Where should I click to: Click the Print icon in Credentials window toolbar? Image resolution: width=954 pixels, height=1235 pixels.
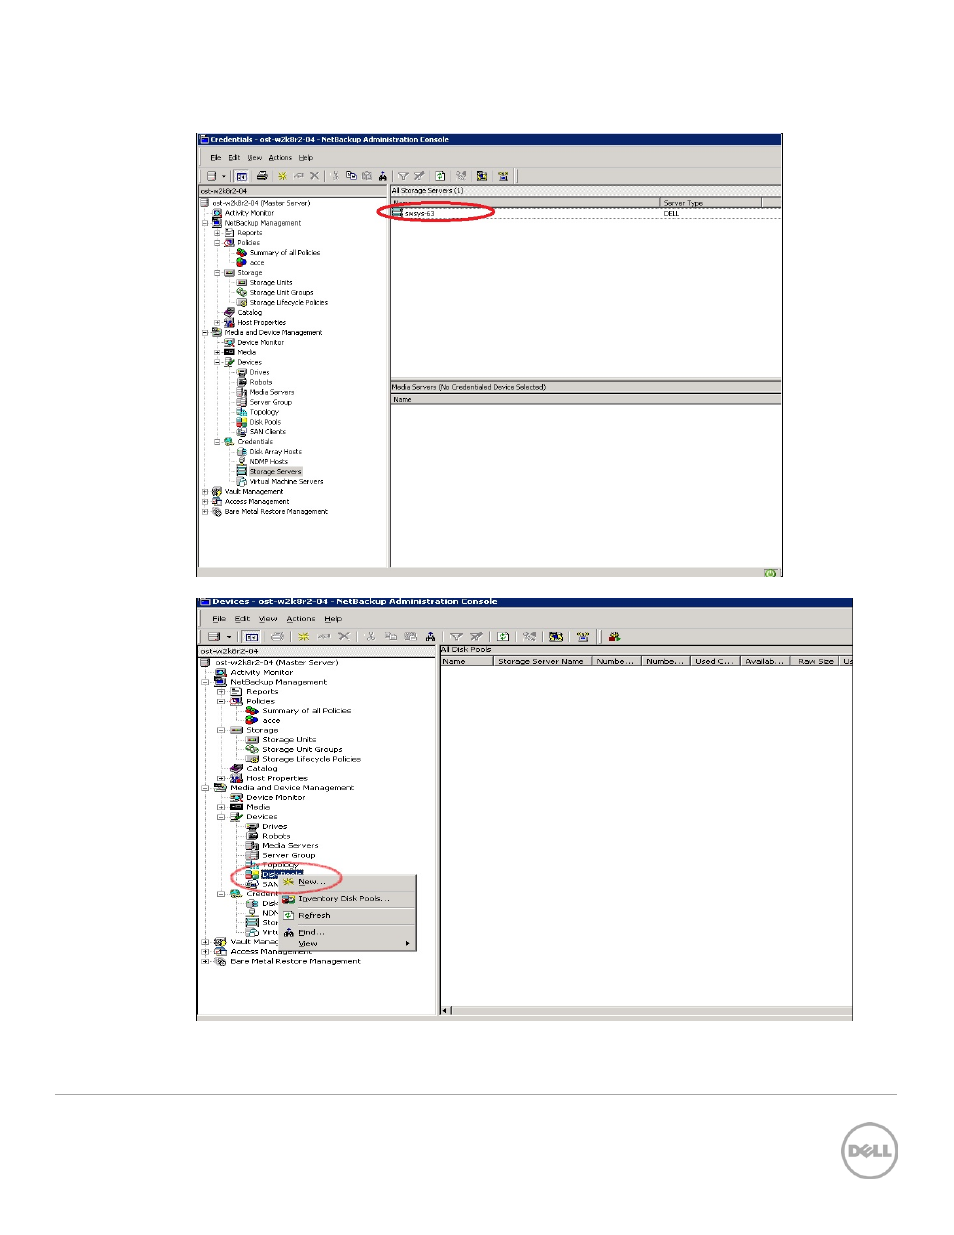(262, 176)
